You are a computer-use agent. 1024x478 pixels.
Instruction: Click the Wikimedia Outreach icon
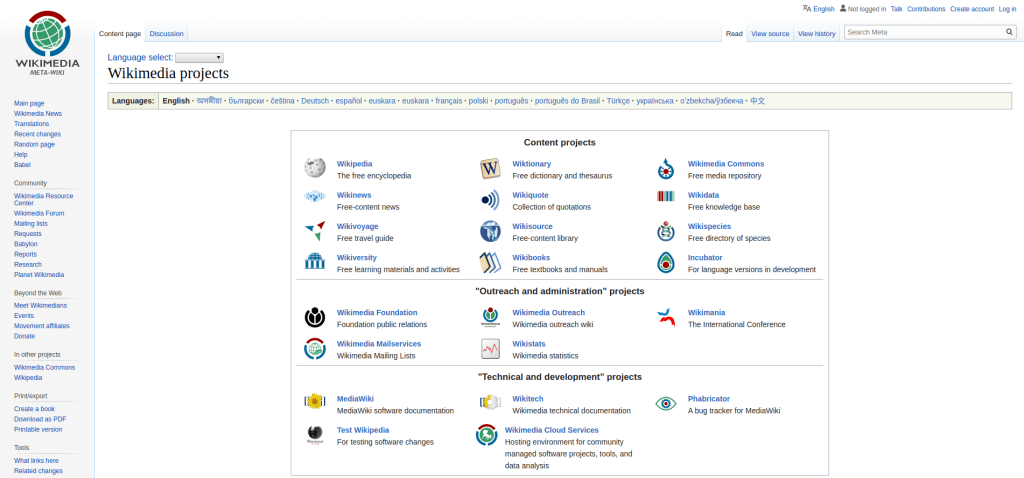coord(490,317)
